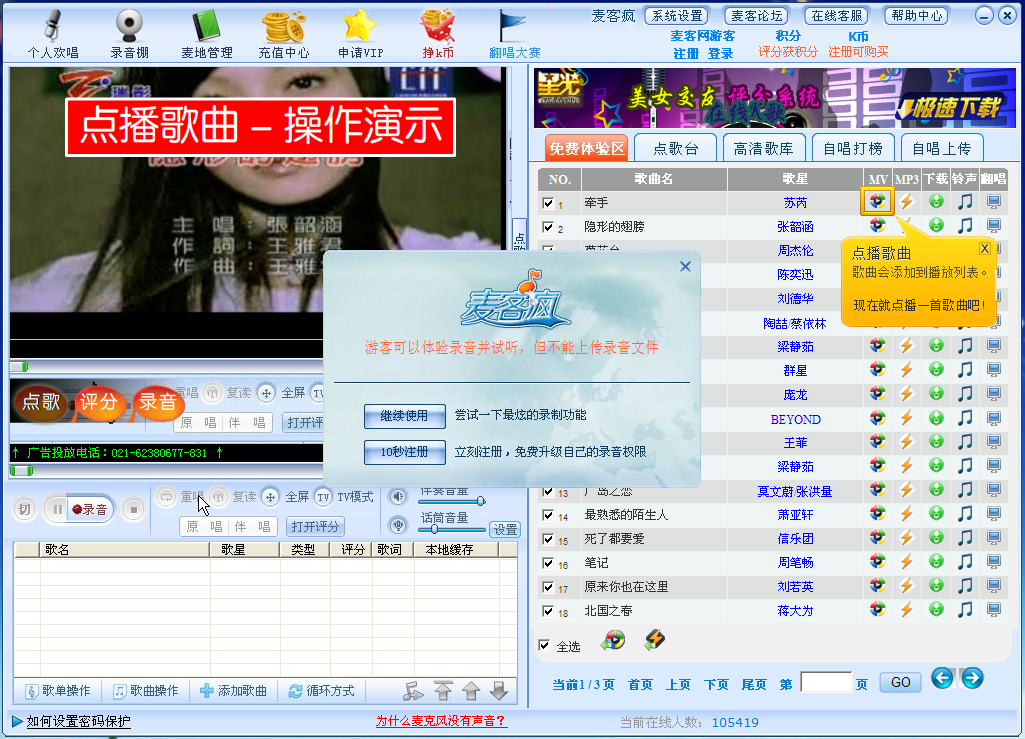Switch to 高清歌库 tab

coord(764,148)
